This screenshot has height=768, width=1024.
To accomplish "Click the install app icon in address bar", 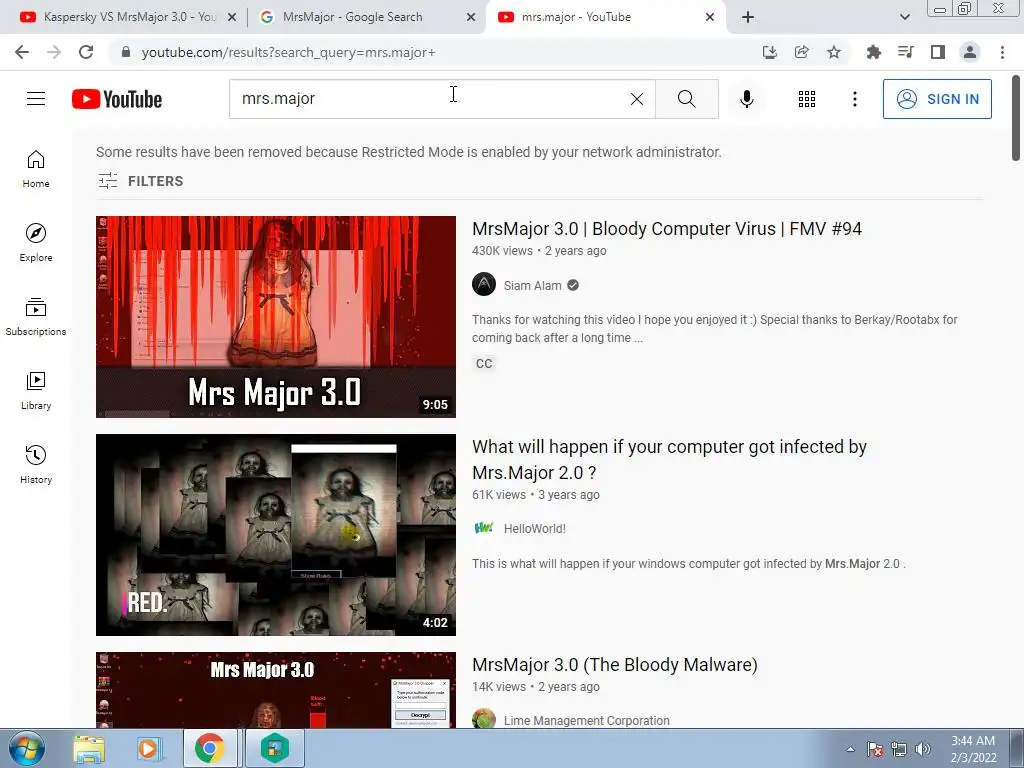I will [770, 52].
